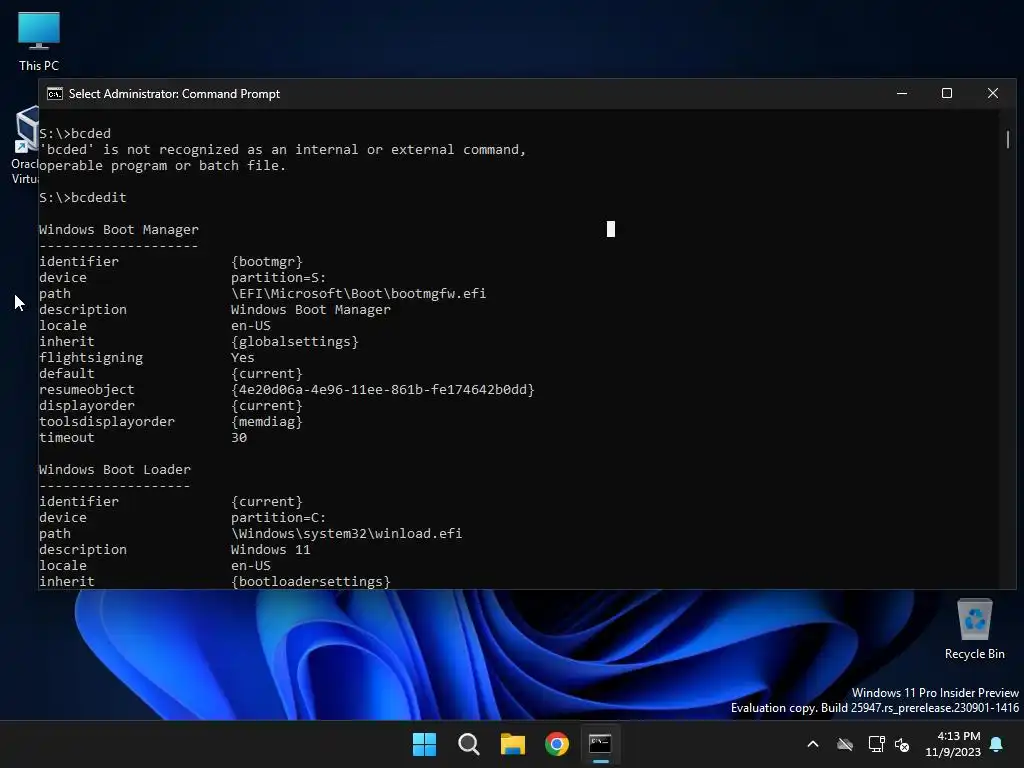Click the muted volume tray icon

coord(902,744)
